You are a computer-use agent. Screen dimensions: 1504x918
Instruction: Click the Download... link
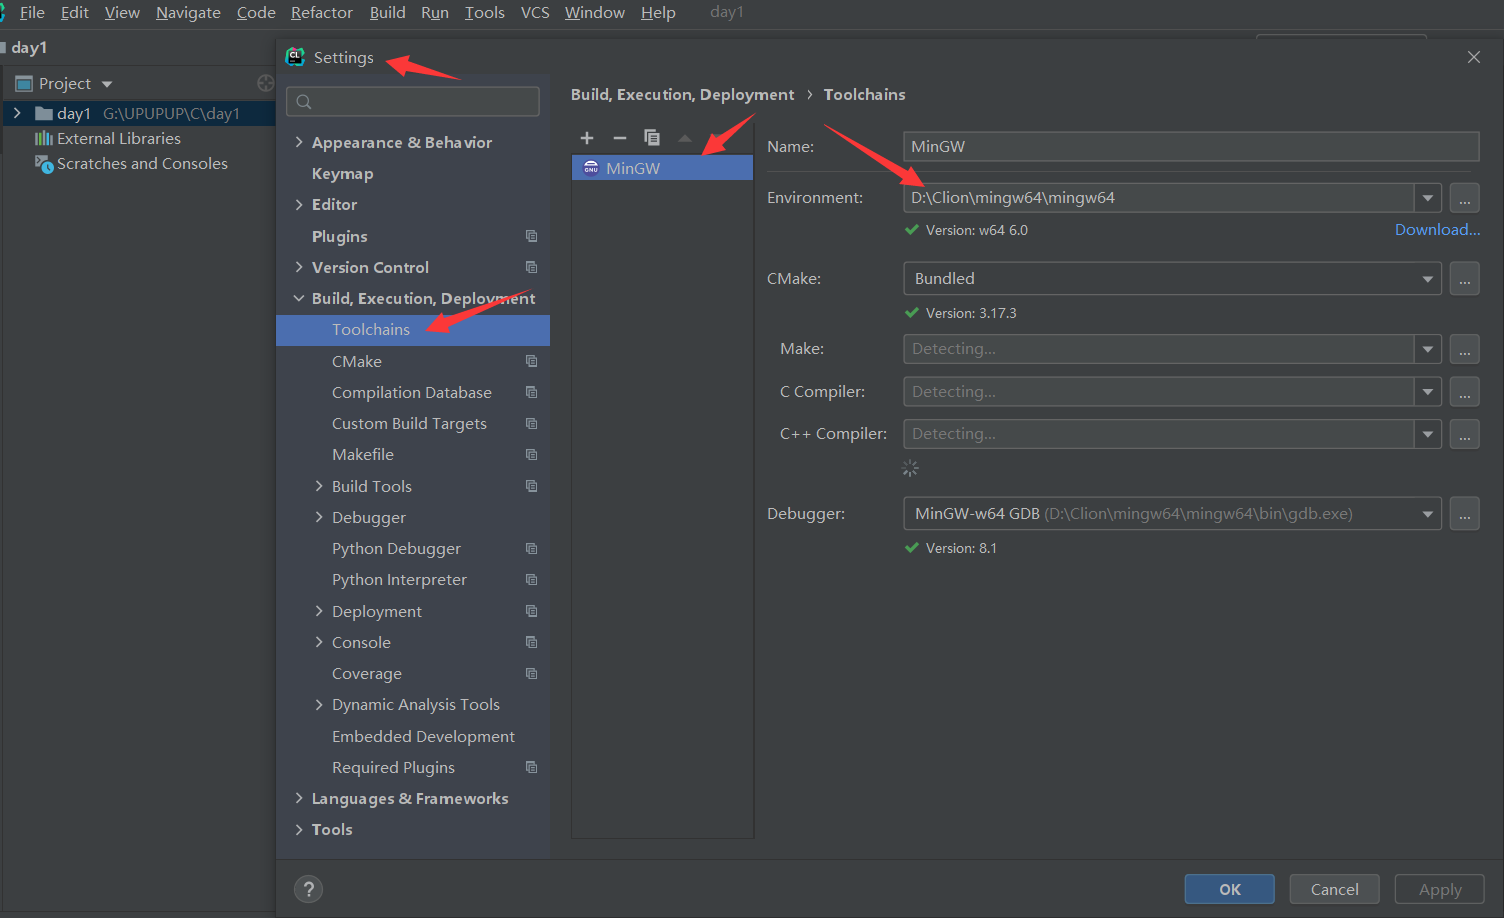[1438, 229]
